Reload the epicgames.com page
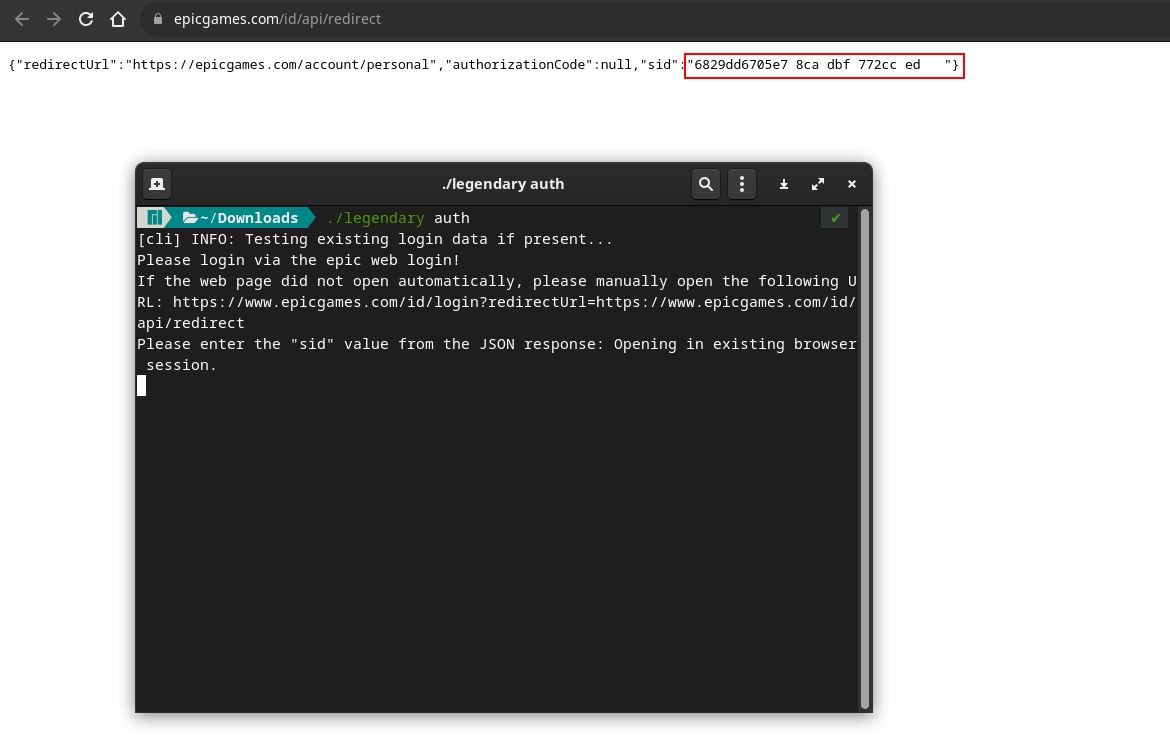 tap(86, 19)
